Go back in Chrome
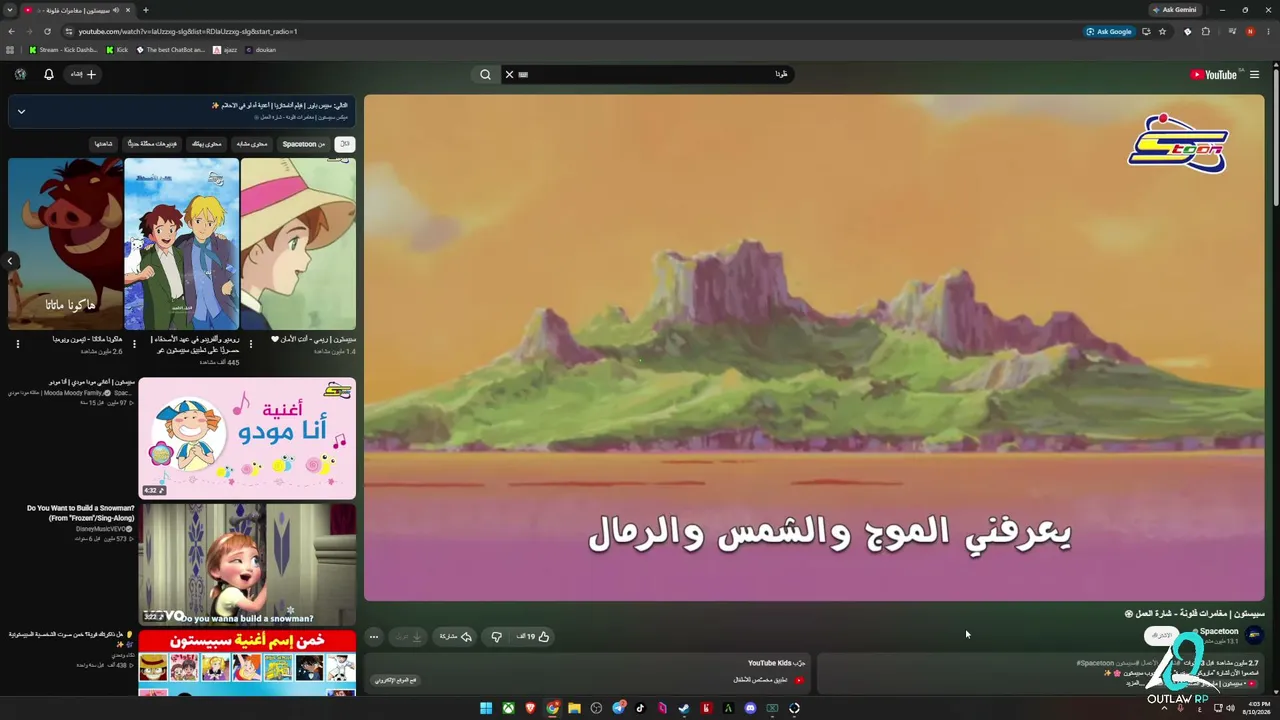1280x720 pixels. click(11, 31)
